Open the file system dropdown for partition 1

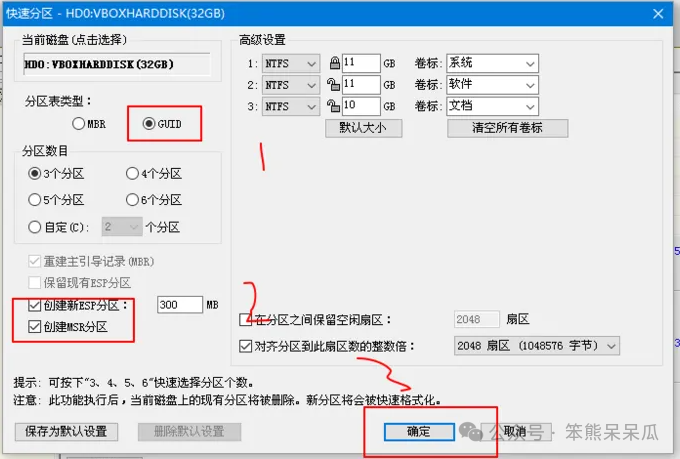pos(291,63)
